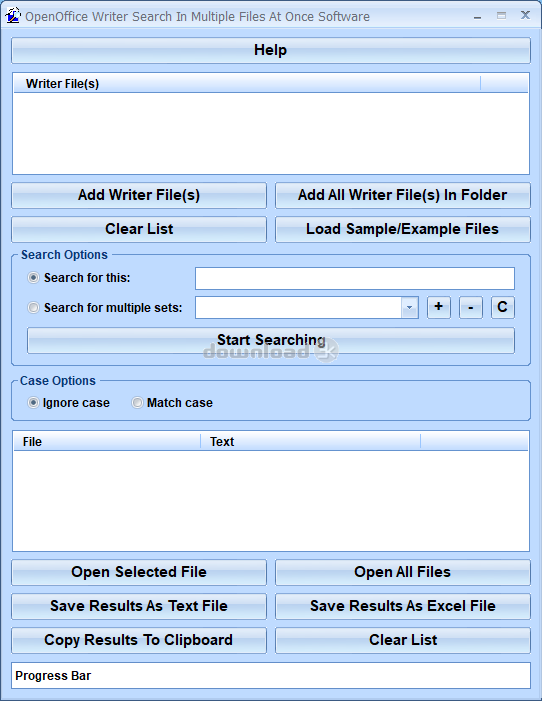Load Sample/Example Files
The image size is (542, 701).
[x=403, y=229]
